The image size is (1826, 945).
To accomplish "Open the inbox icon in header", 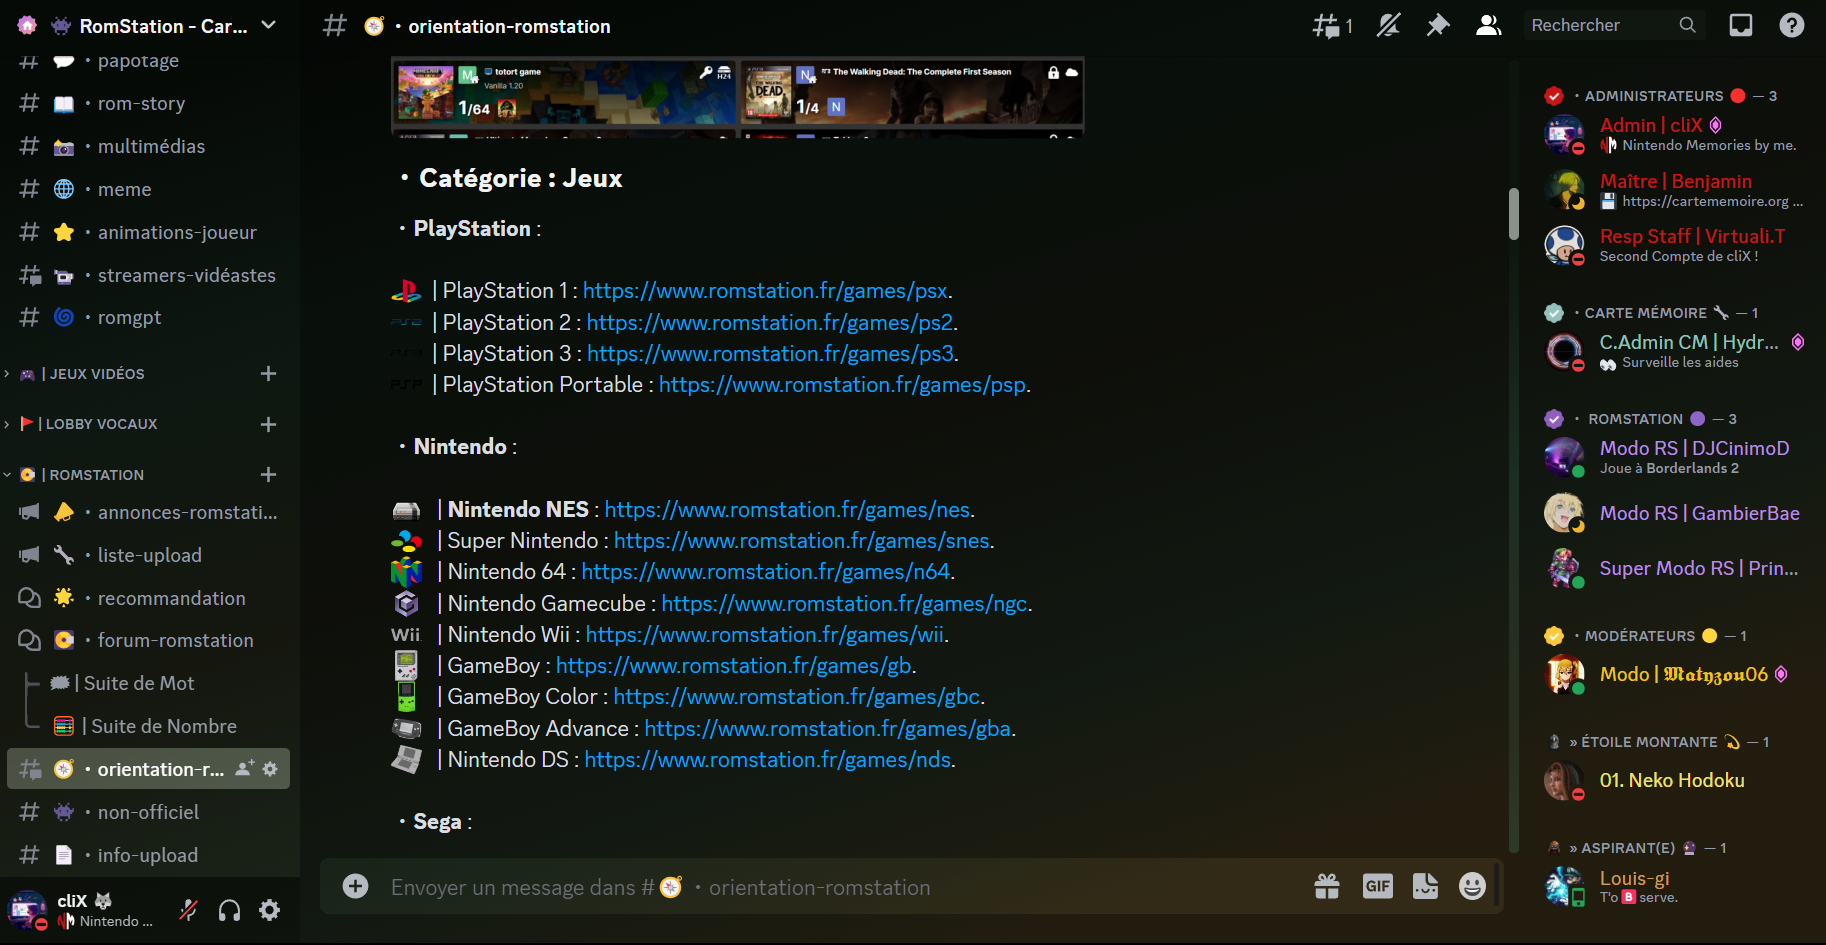I will point(1741,26).
